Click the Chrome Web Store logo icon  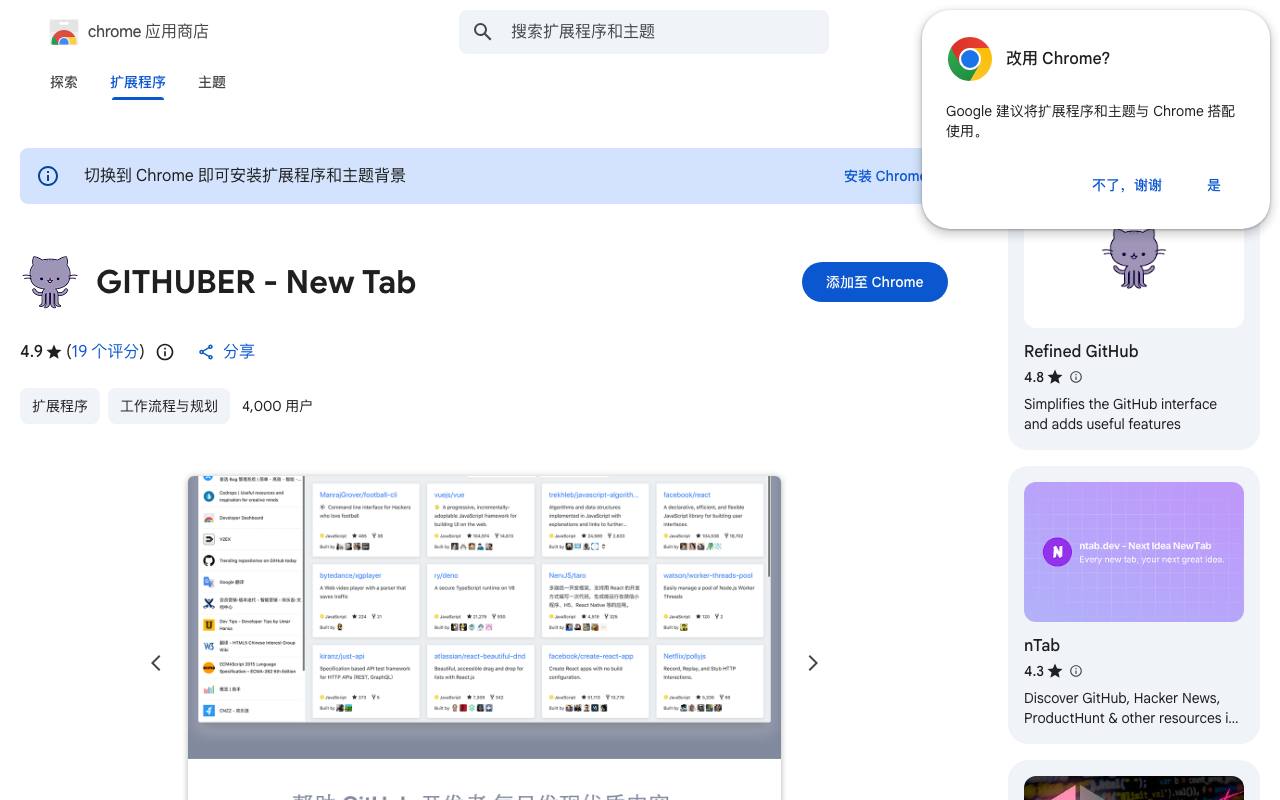pyautogui.click(x=63, y=32)
